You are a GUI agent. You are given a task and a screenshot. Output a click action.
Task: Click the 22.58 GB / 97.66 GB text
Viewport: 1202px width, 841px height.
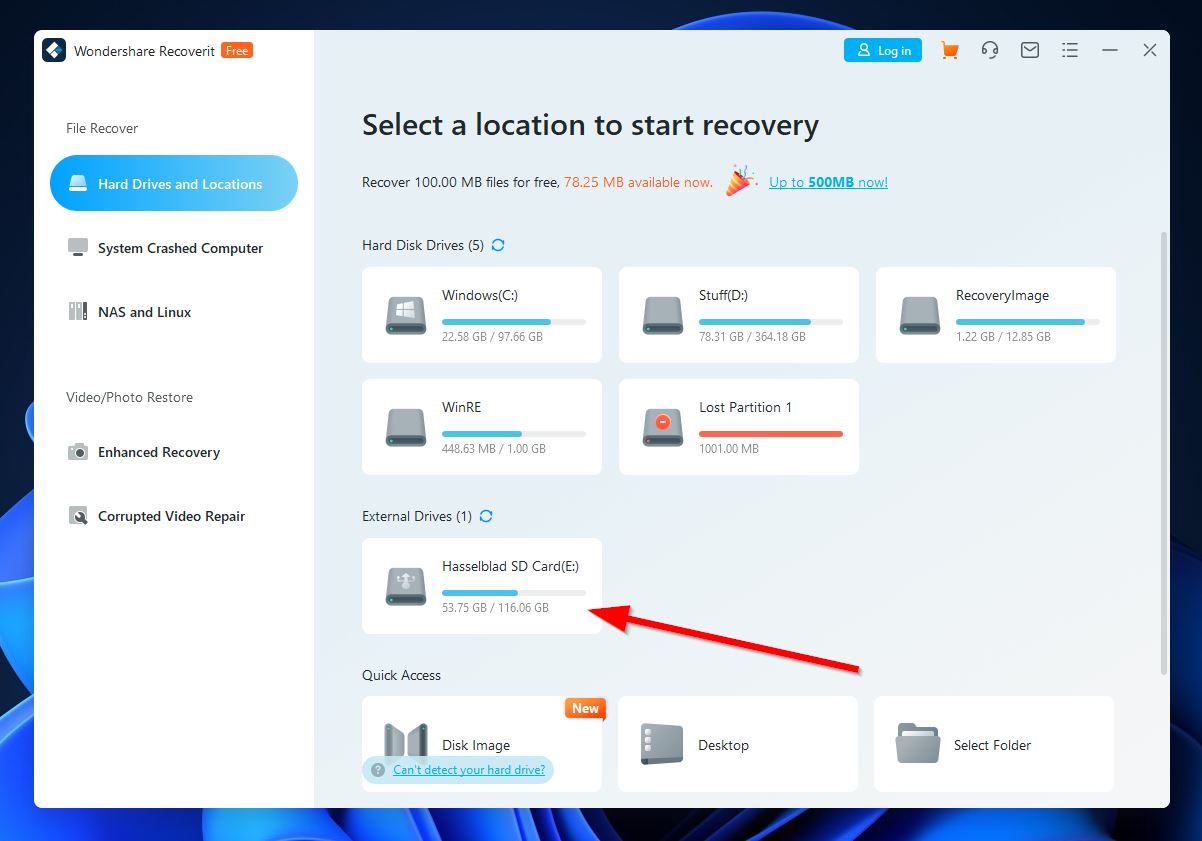tap(492, 337)
